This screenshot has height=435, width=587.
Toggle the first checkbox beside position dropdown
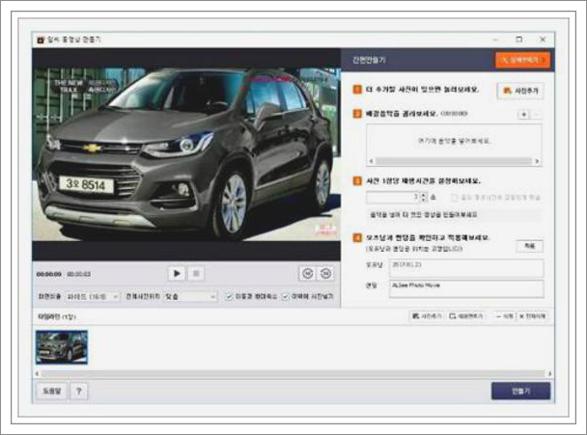[229, 296]
